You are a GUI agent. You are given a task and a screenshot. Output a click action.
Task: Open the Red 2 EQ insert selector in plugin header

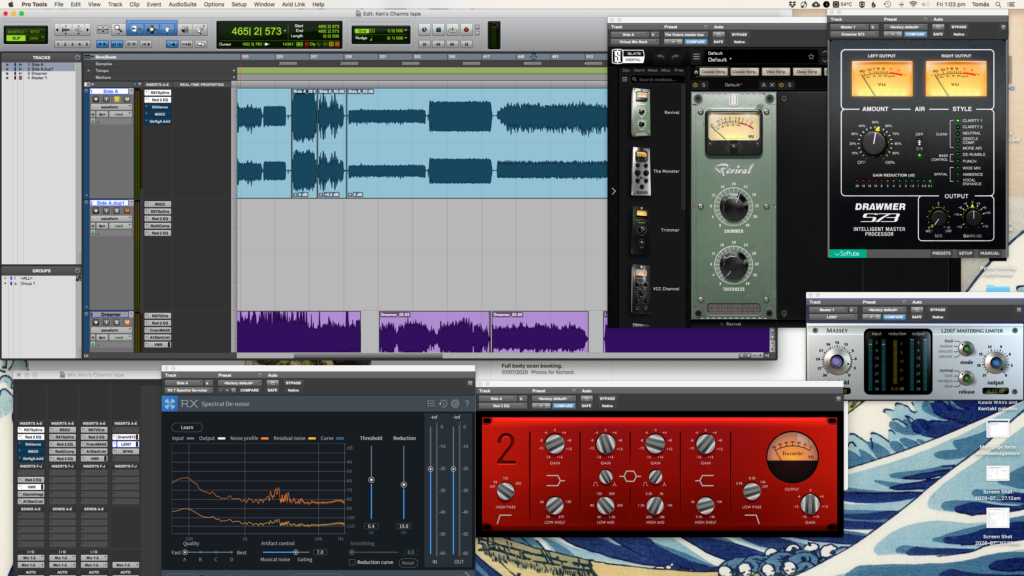(501, 406)
